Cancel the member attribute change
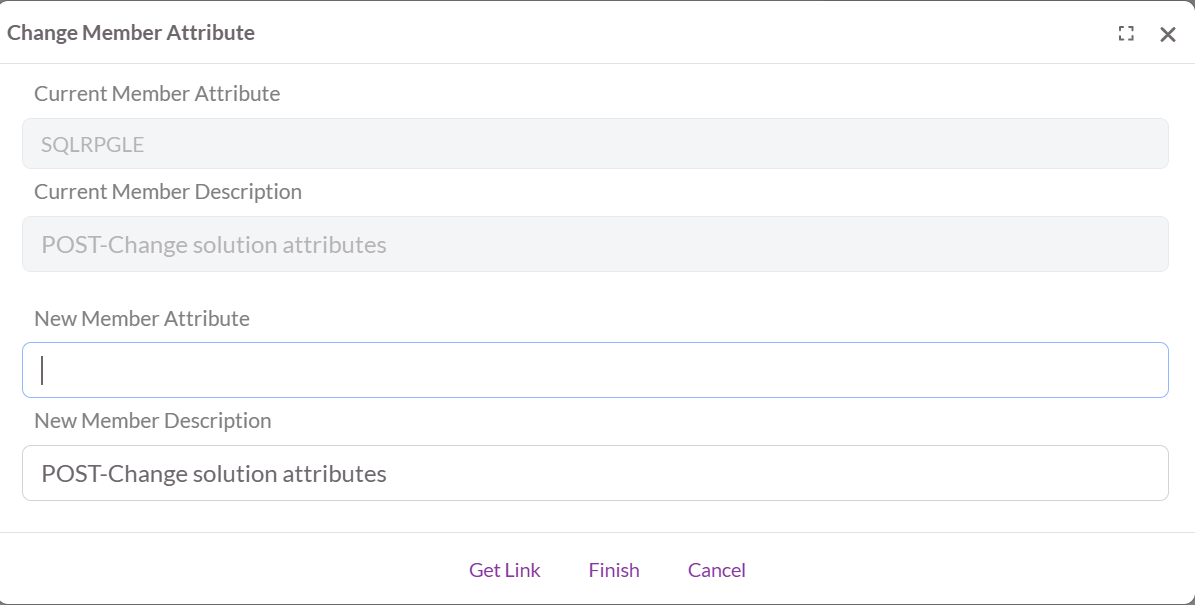The width and height of the screenshot is (1195, 605). coord(716,570)
